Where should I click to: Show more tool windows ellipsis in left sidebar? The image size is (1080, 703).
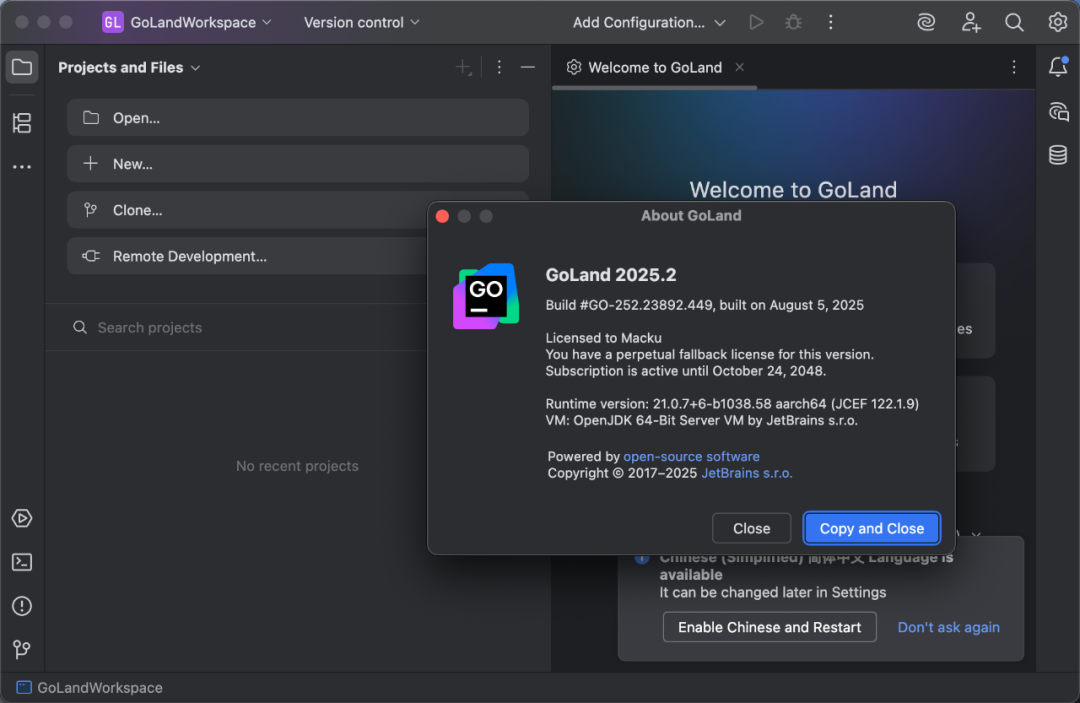point(22,167)
